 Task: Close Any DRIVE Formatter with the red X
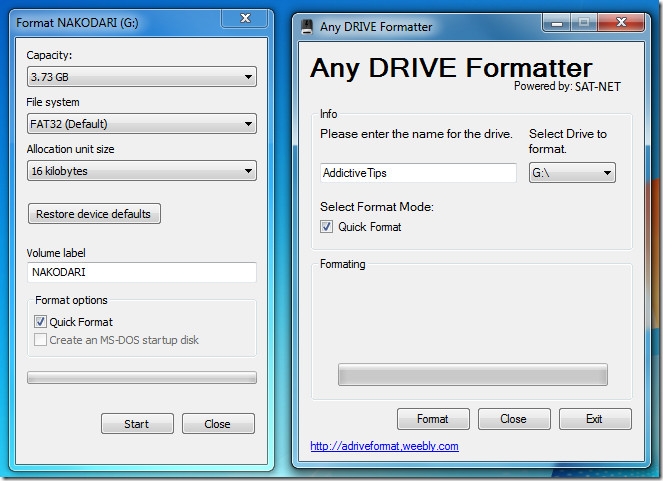pyautogui.click(x=621, y=22)
